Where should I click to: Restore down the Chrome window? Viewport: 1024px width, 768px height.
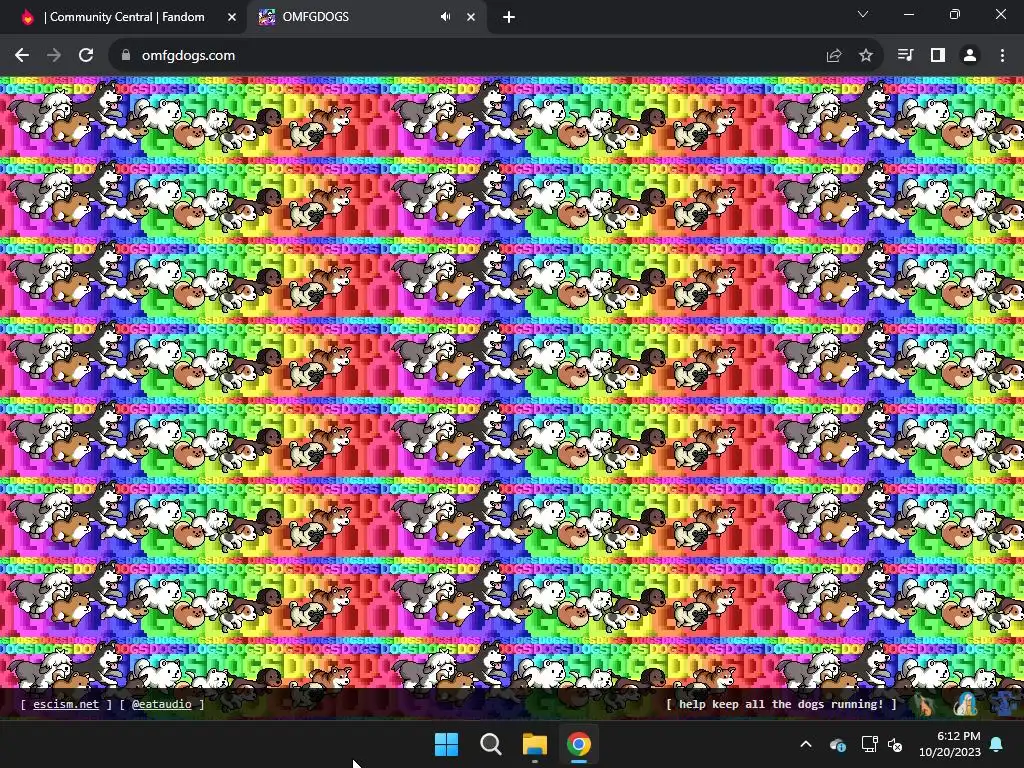[x=955, y=14]
